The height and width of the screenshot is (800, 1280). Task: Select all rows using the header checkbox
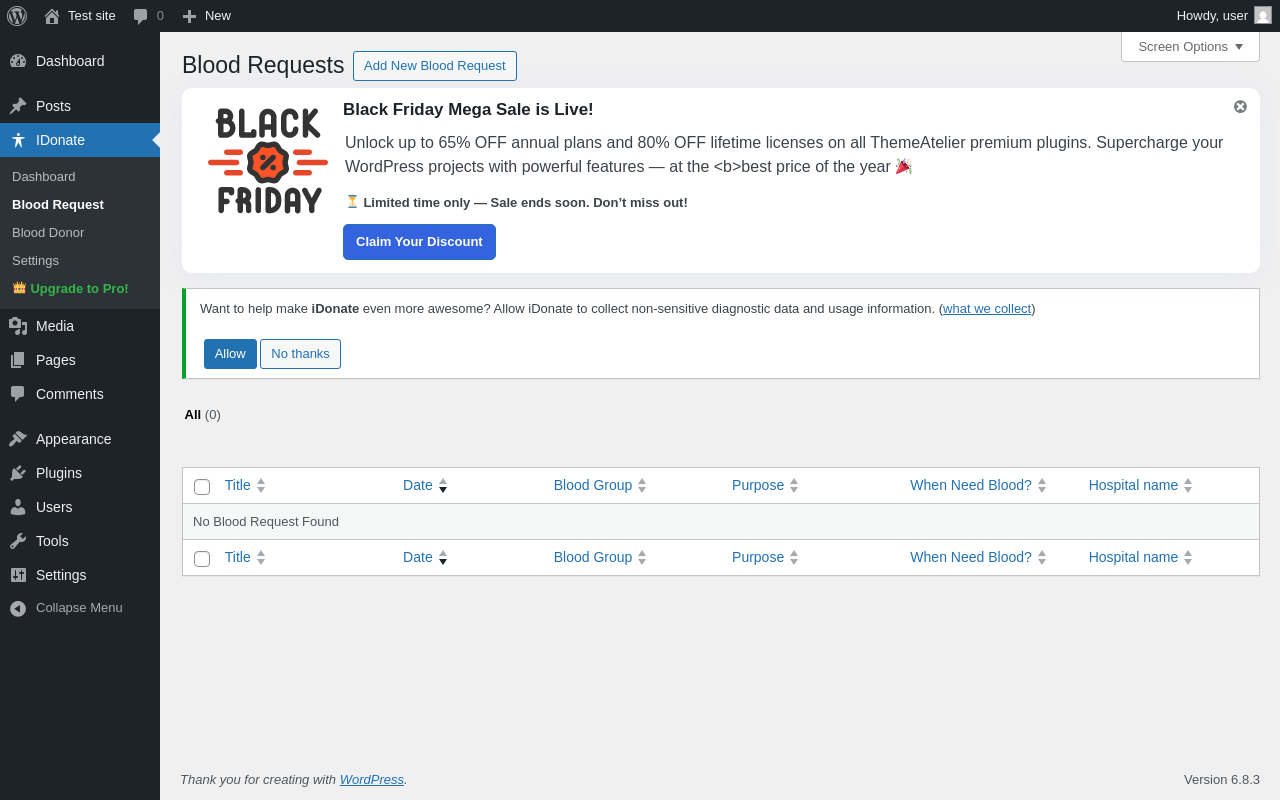pyautogui.click(x=202, y=487)
